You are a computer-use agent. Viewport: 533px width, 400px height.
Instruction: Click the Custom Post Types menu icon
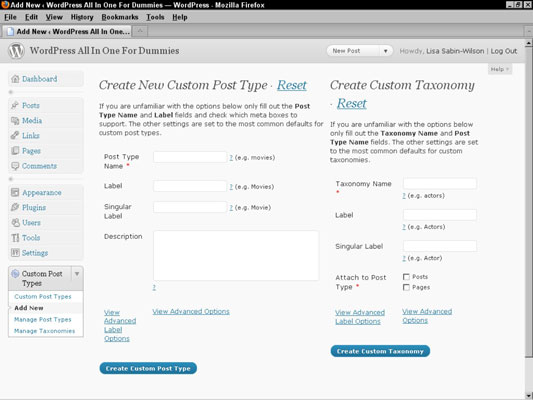(x=15, y=274)
